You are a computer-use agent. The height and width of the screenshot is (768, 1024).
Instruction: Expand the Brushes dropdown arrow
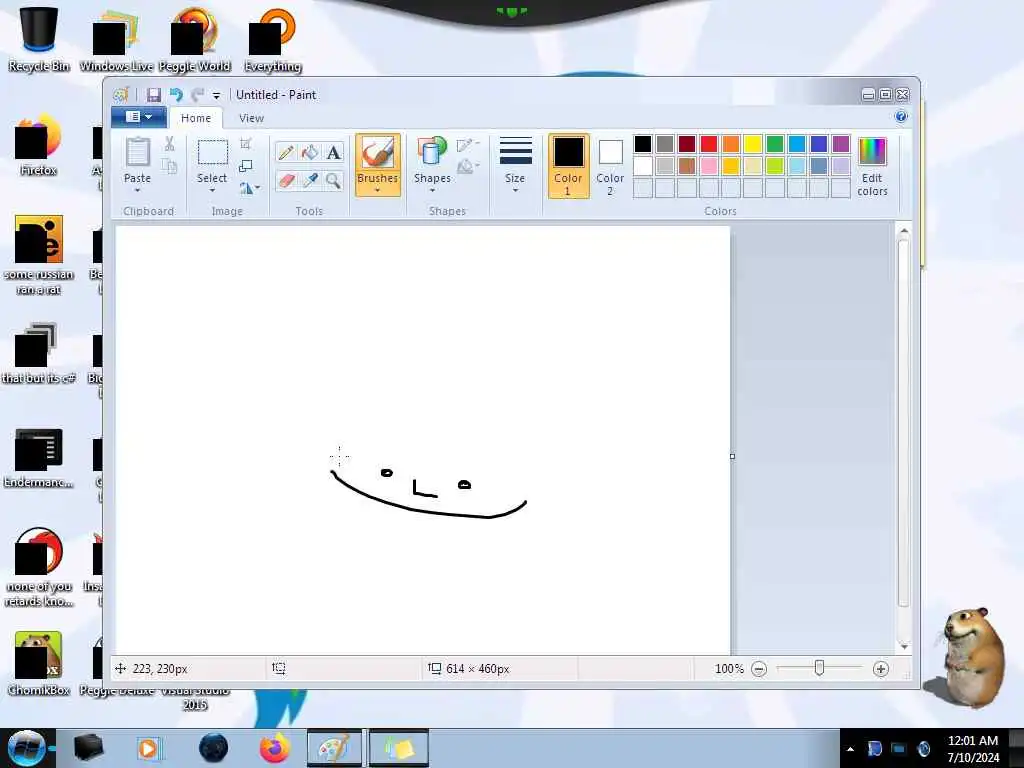coord(377,191)
